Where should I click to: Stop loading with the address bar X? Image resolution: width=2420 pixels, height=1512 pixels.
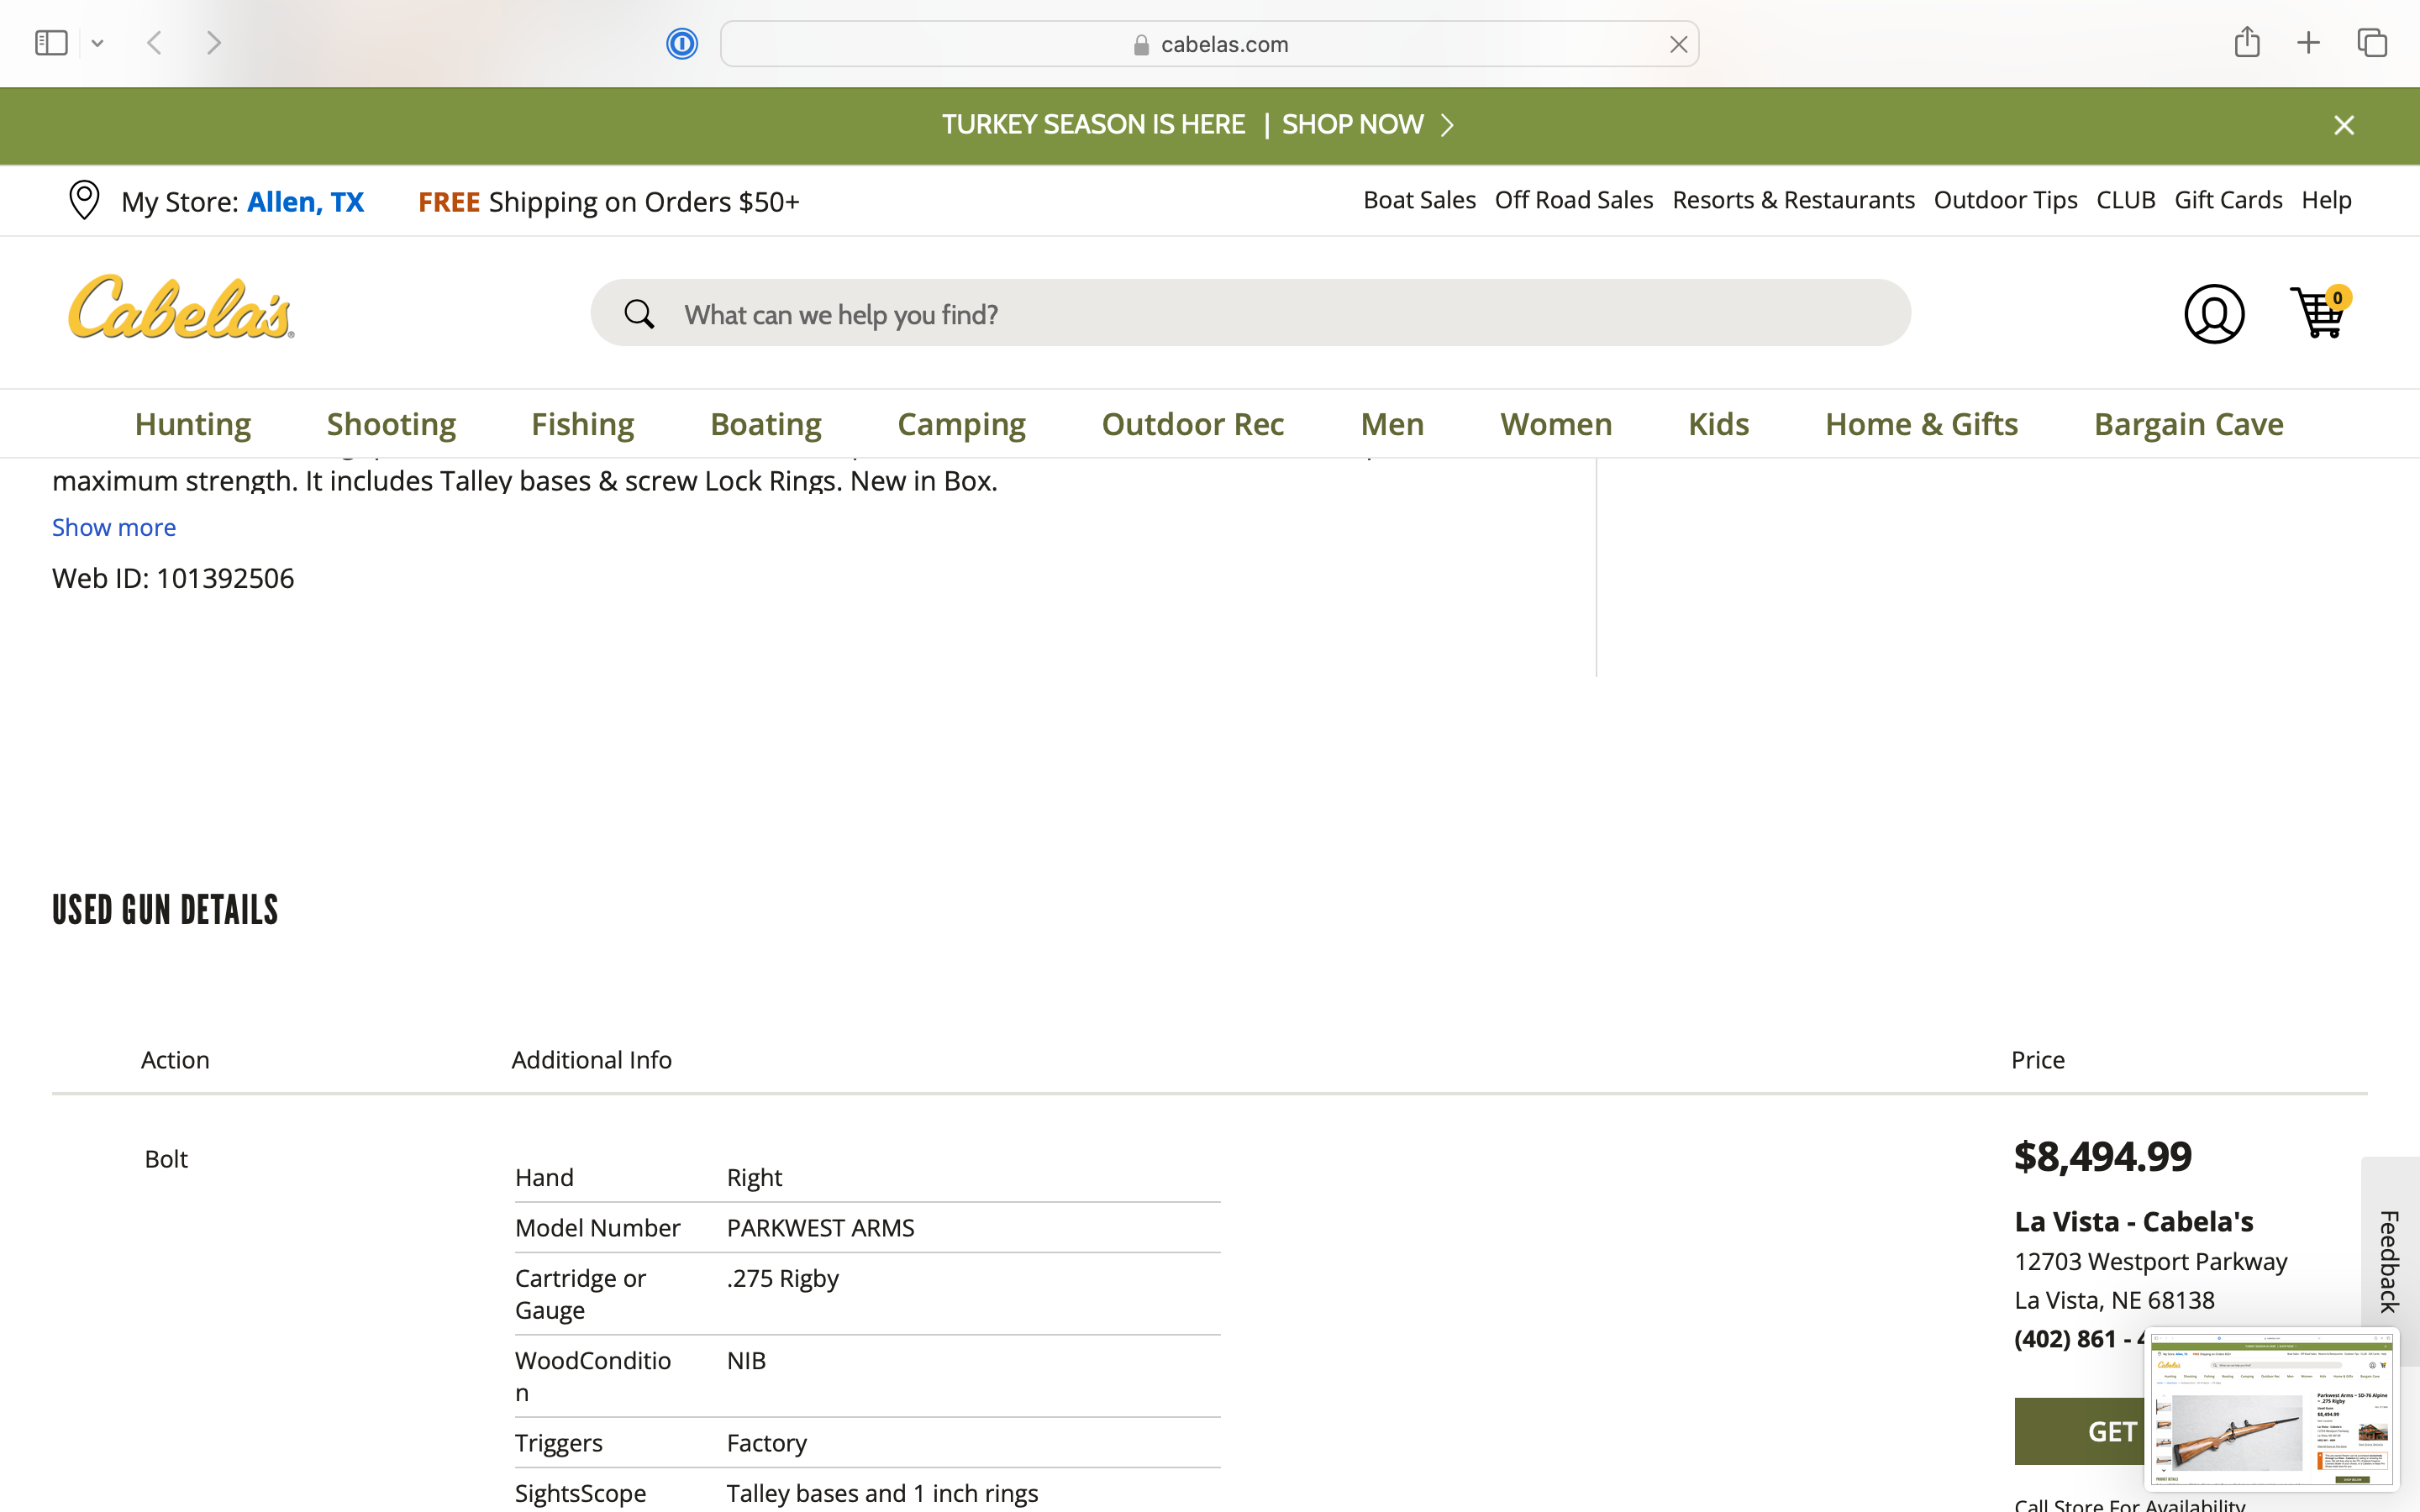[x=1678, y=44]
